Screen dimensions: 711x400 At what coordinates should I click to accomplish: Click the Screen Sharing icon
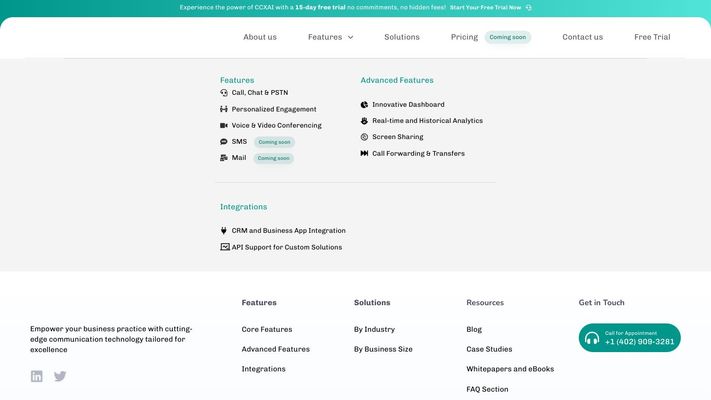click(x=364, y=137)
